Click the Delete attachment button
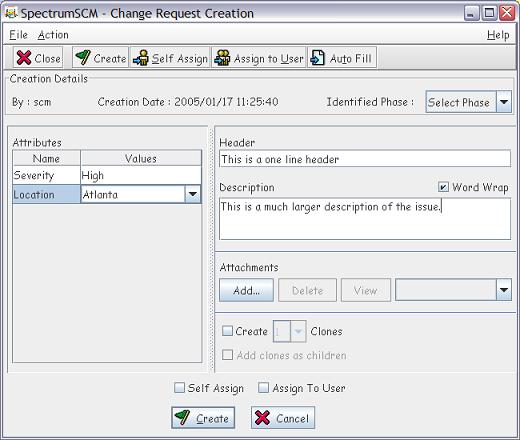The width and height of the screenshot is (520, 440). coord(307,290)
